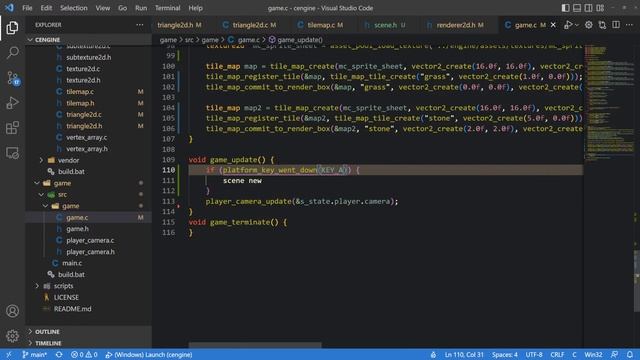Toggle secondary side bar layout icon
The width and height of the screenshot is (640, 360).
588,8
